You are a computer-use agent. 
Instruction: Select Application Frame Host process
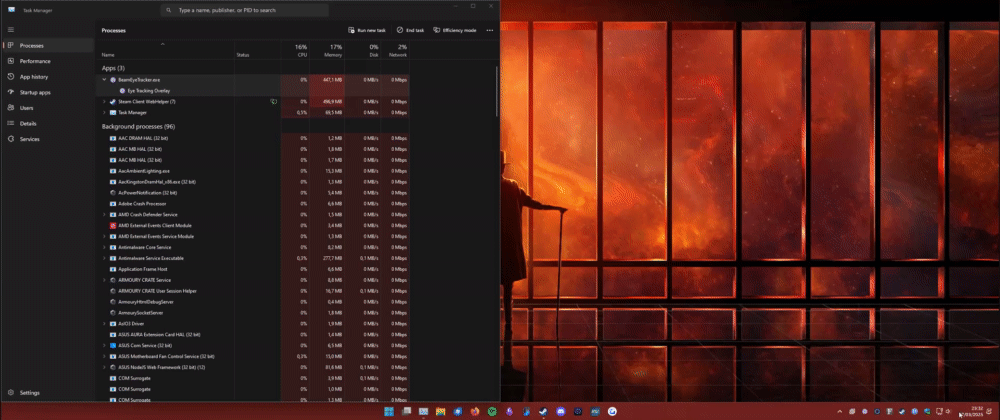254,269
